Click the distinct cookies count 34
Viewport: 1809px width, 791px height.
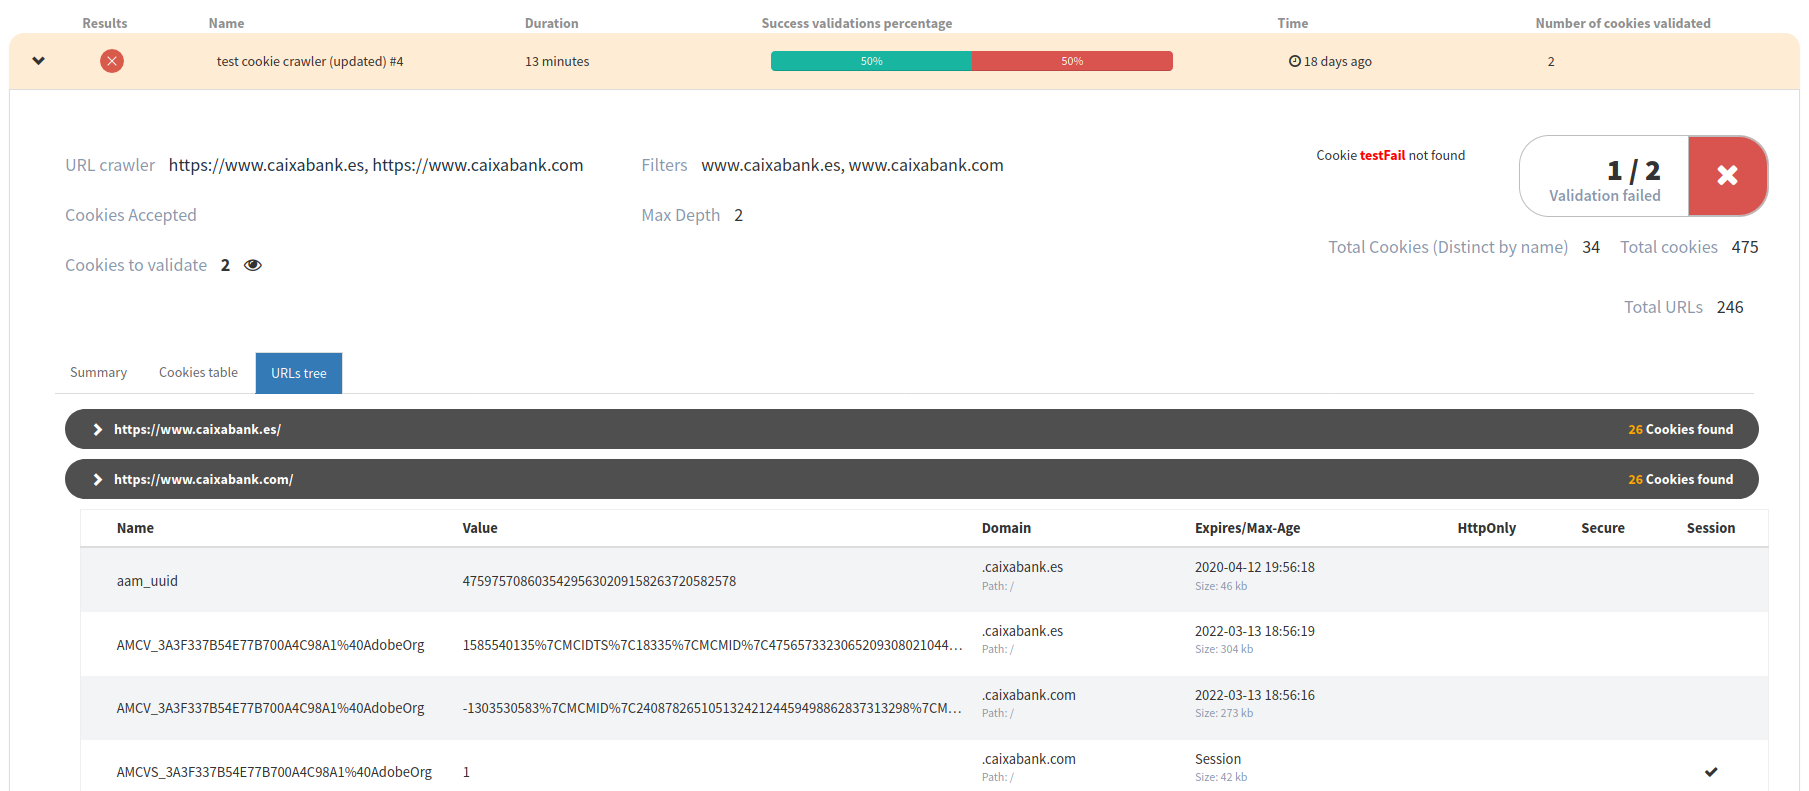pyautogui.click(x=1591, y=247)
